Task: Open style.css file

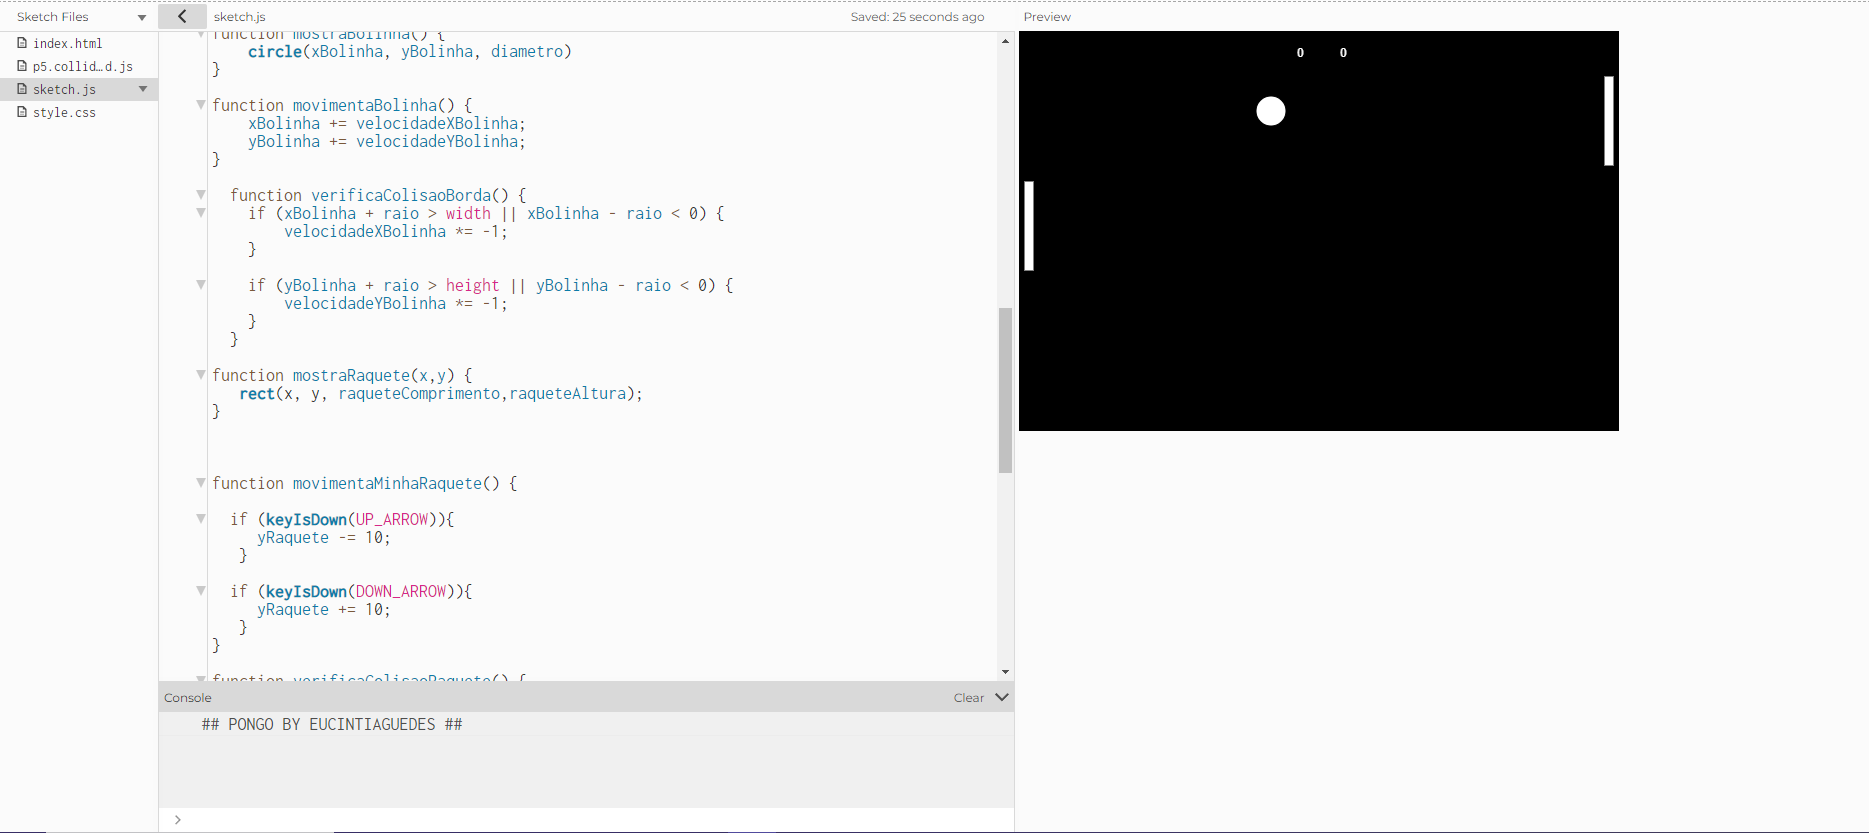Action: [64, 112]
